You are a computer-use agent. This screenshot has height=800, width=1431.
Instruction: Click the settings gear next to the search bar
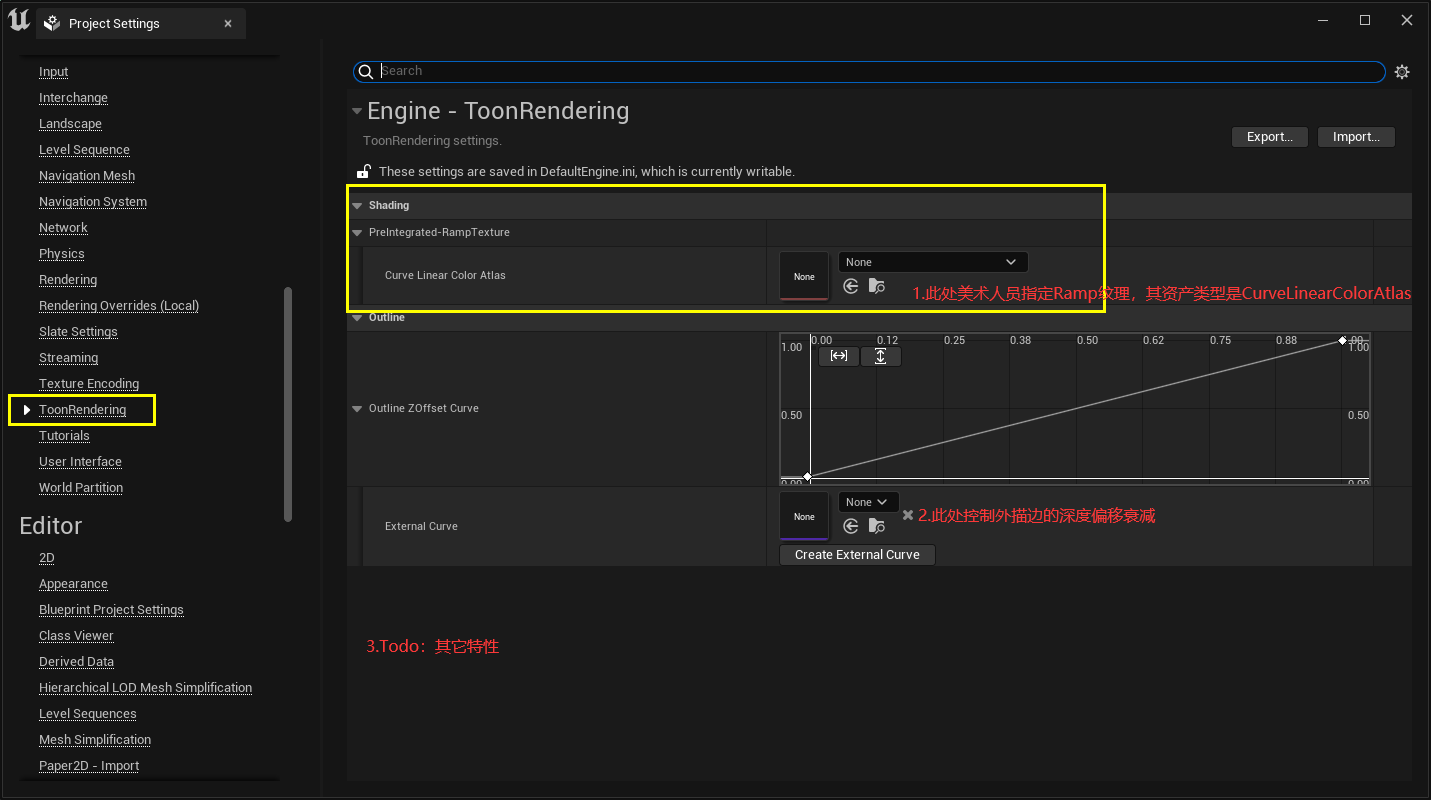(x=1402, y=71)
